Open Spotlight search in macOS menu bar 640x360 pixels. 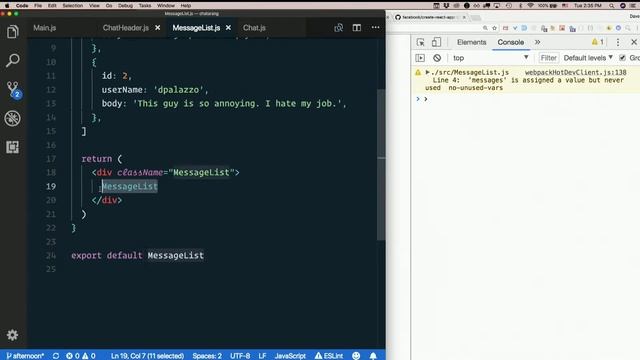point(611,5)
